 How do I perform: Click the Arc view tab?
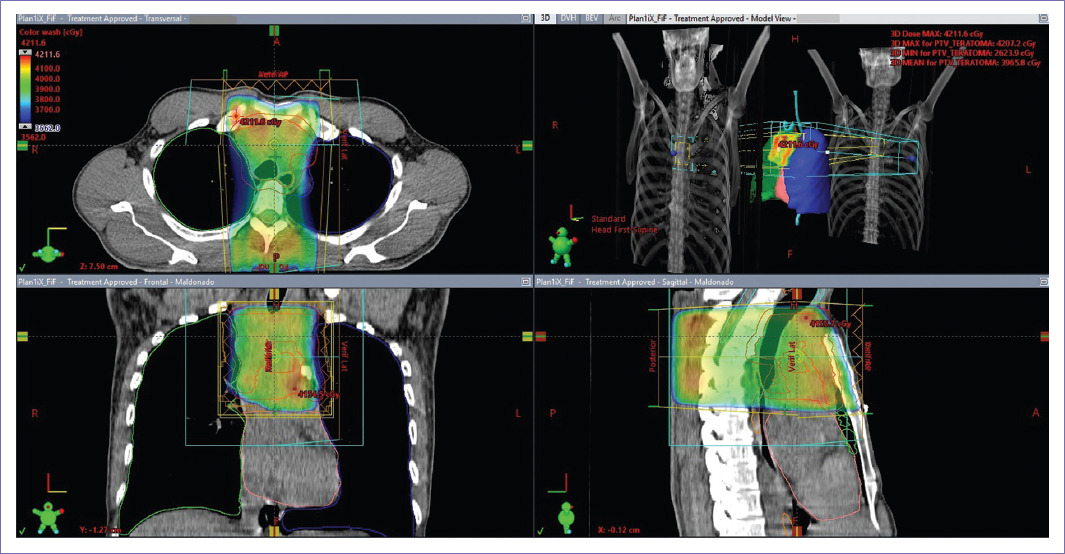point(614,18)
